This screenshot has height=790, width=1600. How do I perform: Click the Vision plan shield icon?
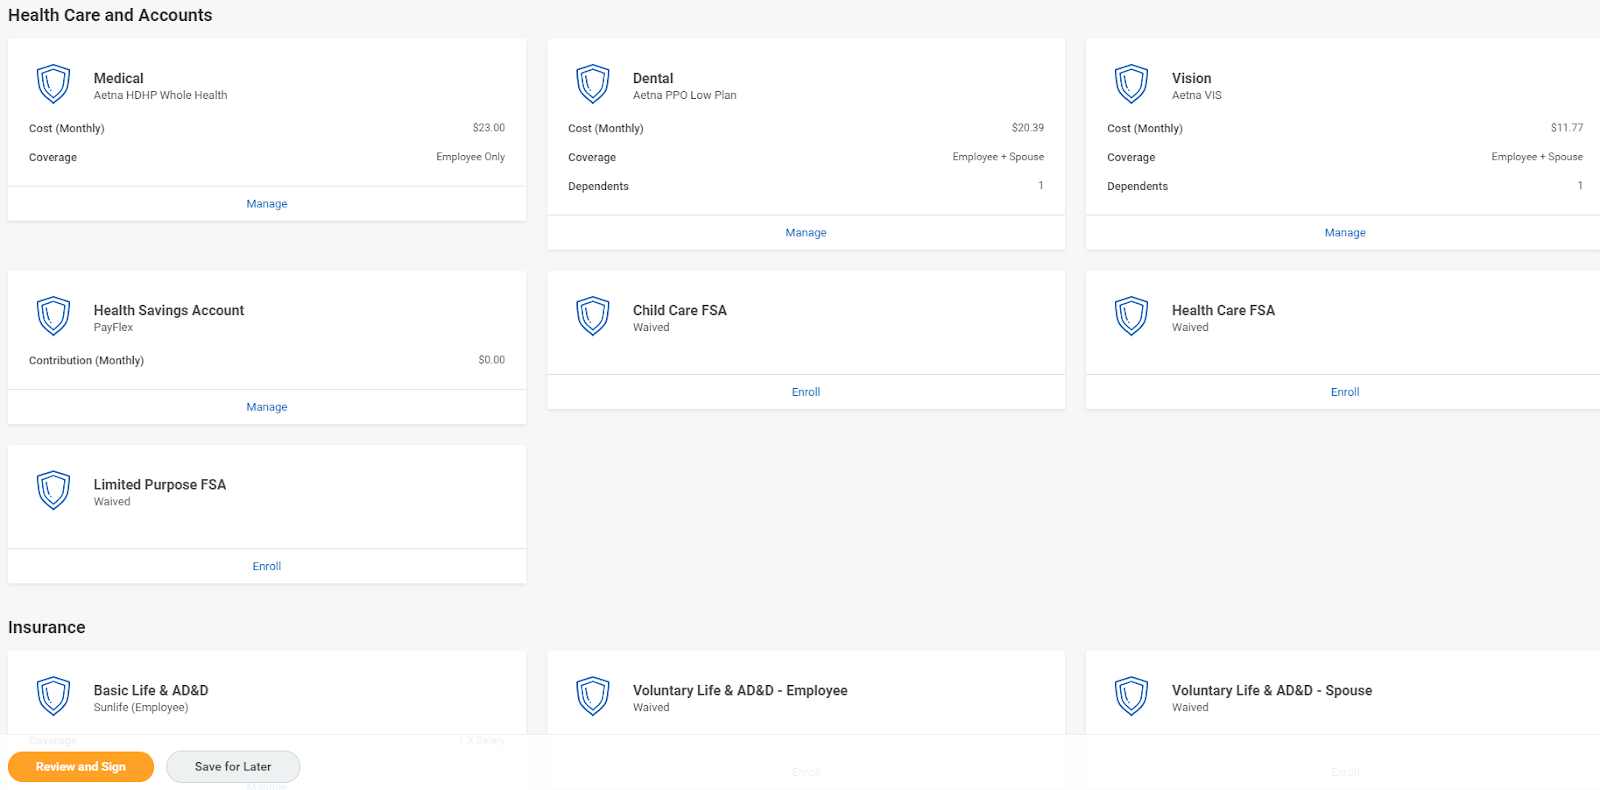[x=1131, y=84]
